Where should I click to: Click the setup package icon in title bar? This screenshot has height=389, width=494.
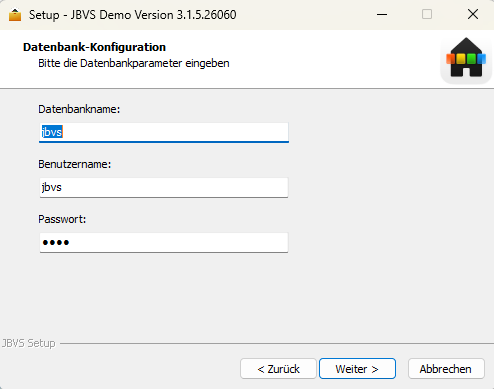click(x=15, y=15)
